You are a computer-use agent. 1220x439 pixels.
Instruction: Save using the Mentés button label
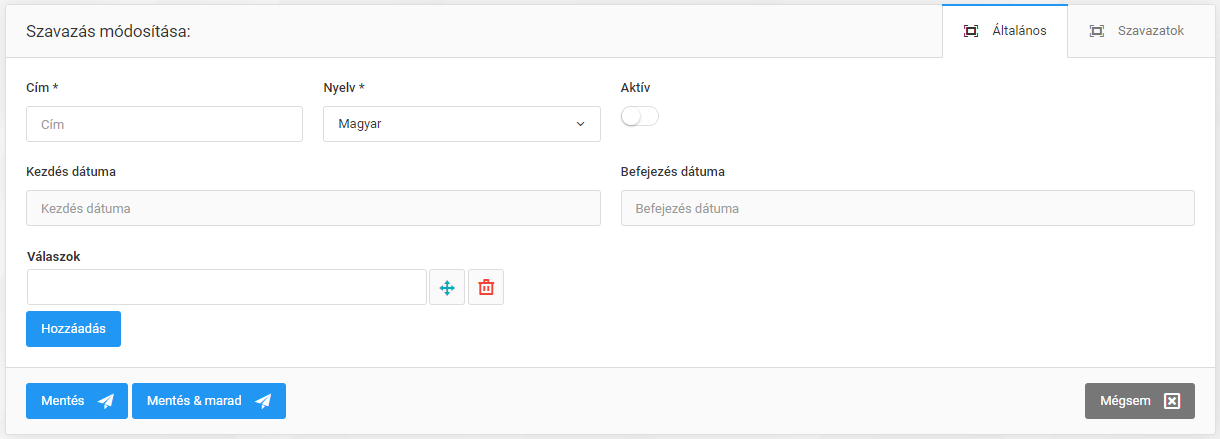(x=63, y=401)
